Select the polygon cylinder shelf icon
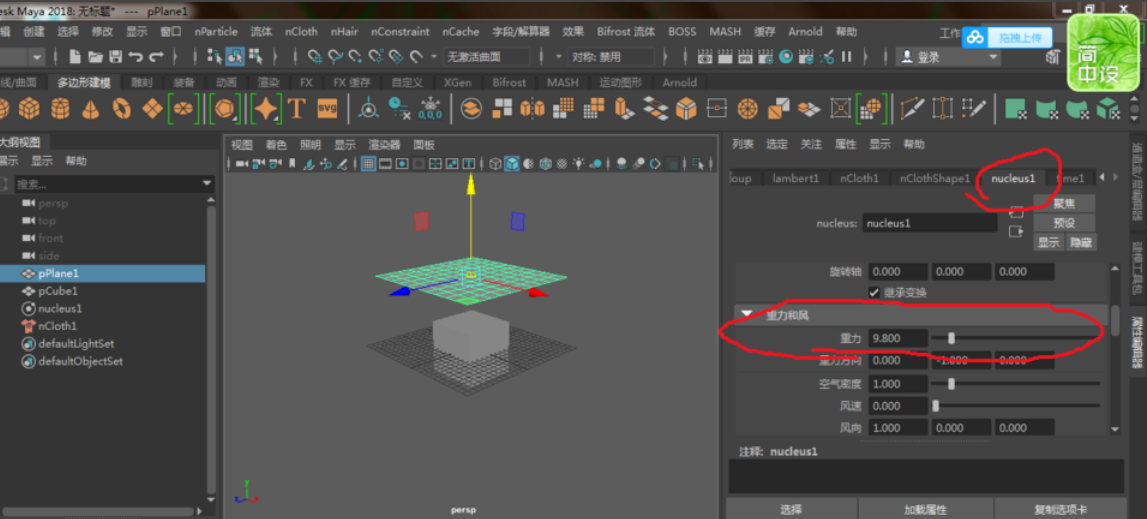 pyautogui.click(x=60, y=109)
